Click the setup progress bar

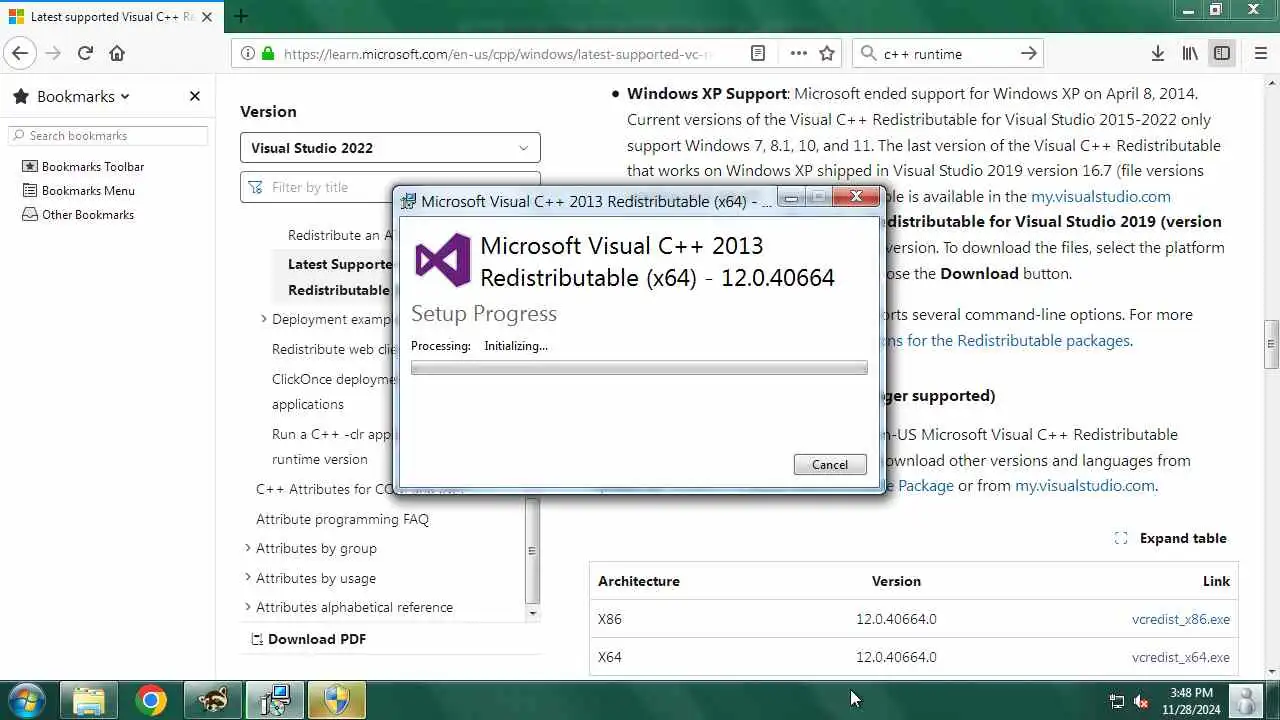(x=639, y=368)
